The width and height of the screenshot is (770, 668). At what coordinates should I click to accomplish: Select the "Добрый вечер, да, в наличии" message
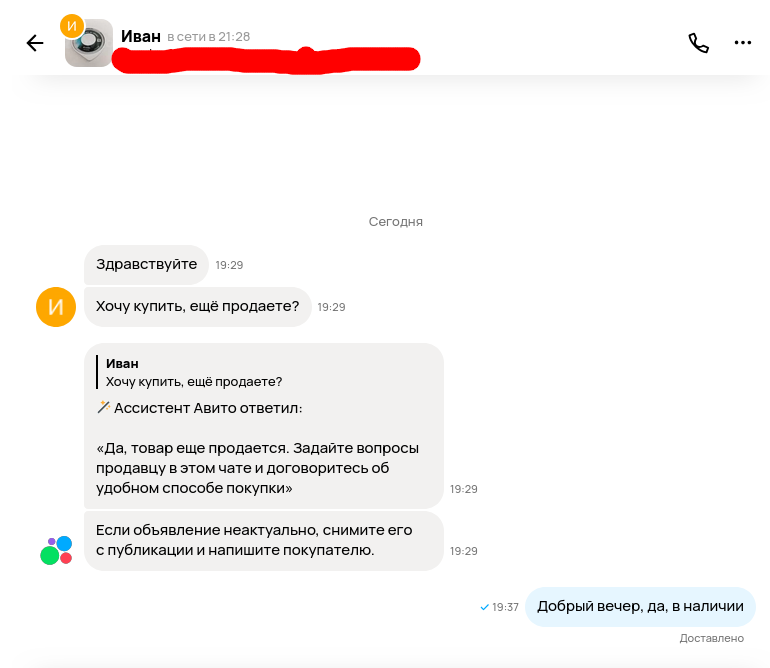(640, 607)
